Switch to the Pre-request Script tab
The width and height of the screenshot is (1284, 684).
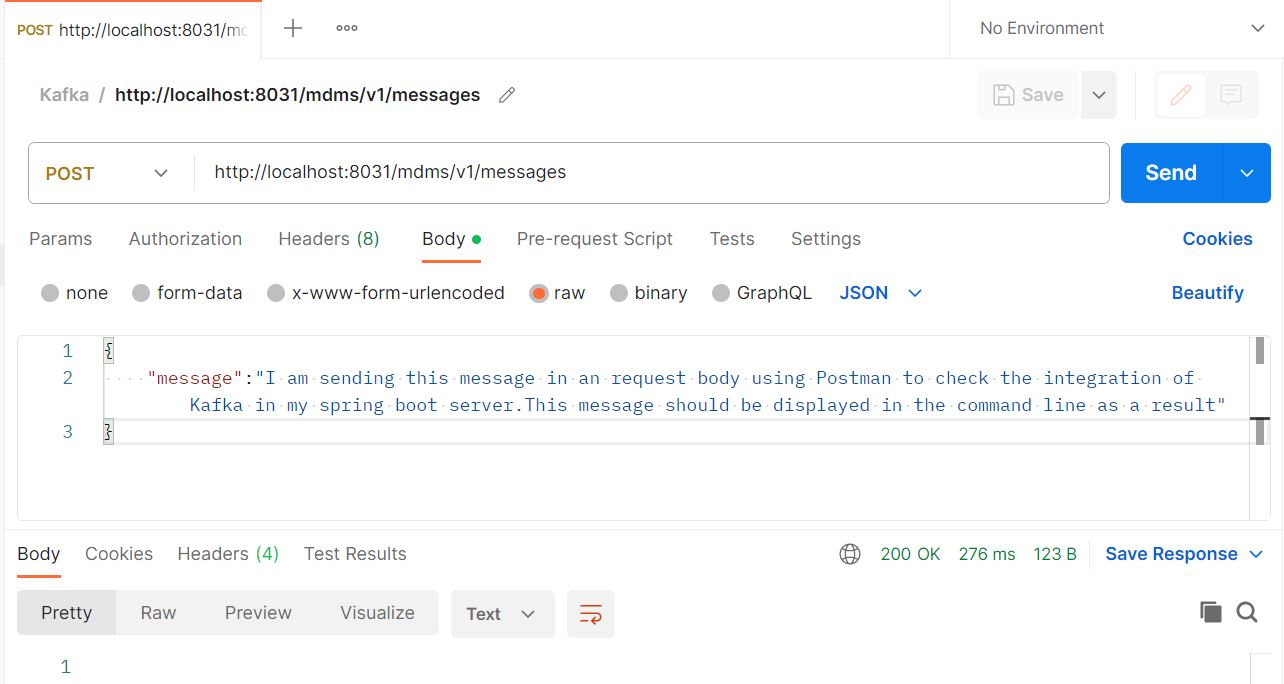pyautogui.click(x=594, y=239)
